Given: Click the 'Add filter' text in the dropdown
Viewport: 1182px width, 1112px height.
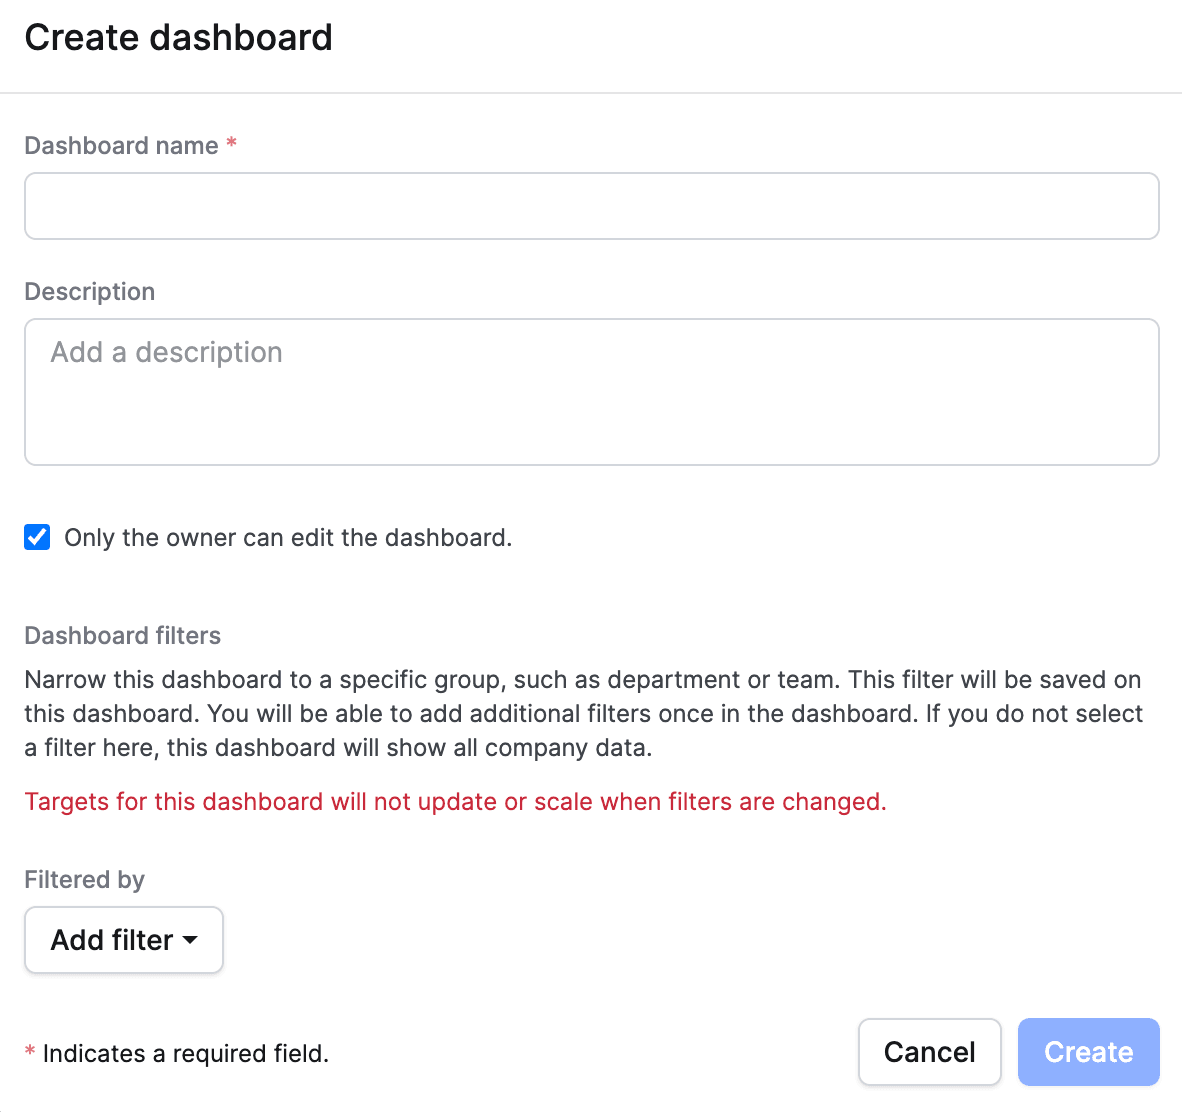Looking at the screenshot, I should [111, 940].
